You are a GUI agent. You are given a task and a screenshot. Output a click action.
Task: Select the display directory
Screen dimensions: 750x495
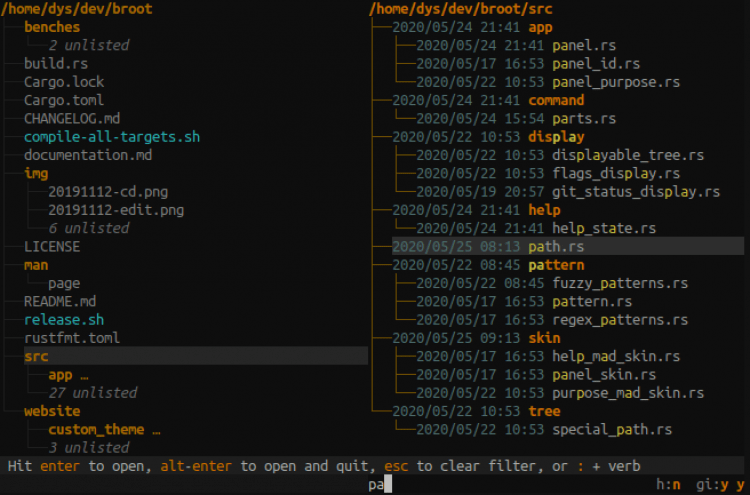[556, 137]
